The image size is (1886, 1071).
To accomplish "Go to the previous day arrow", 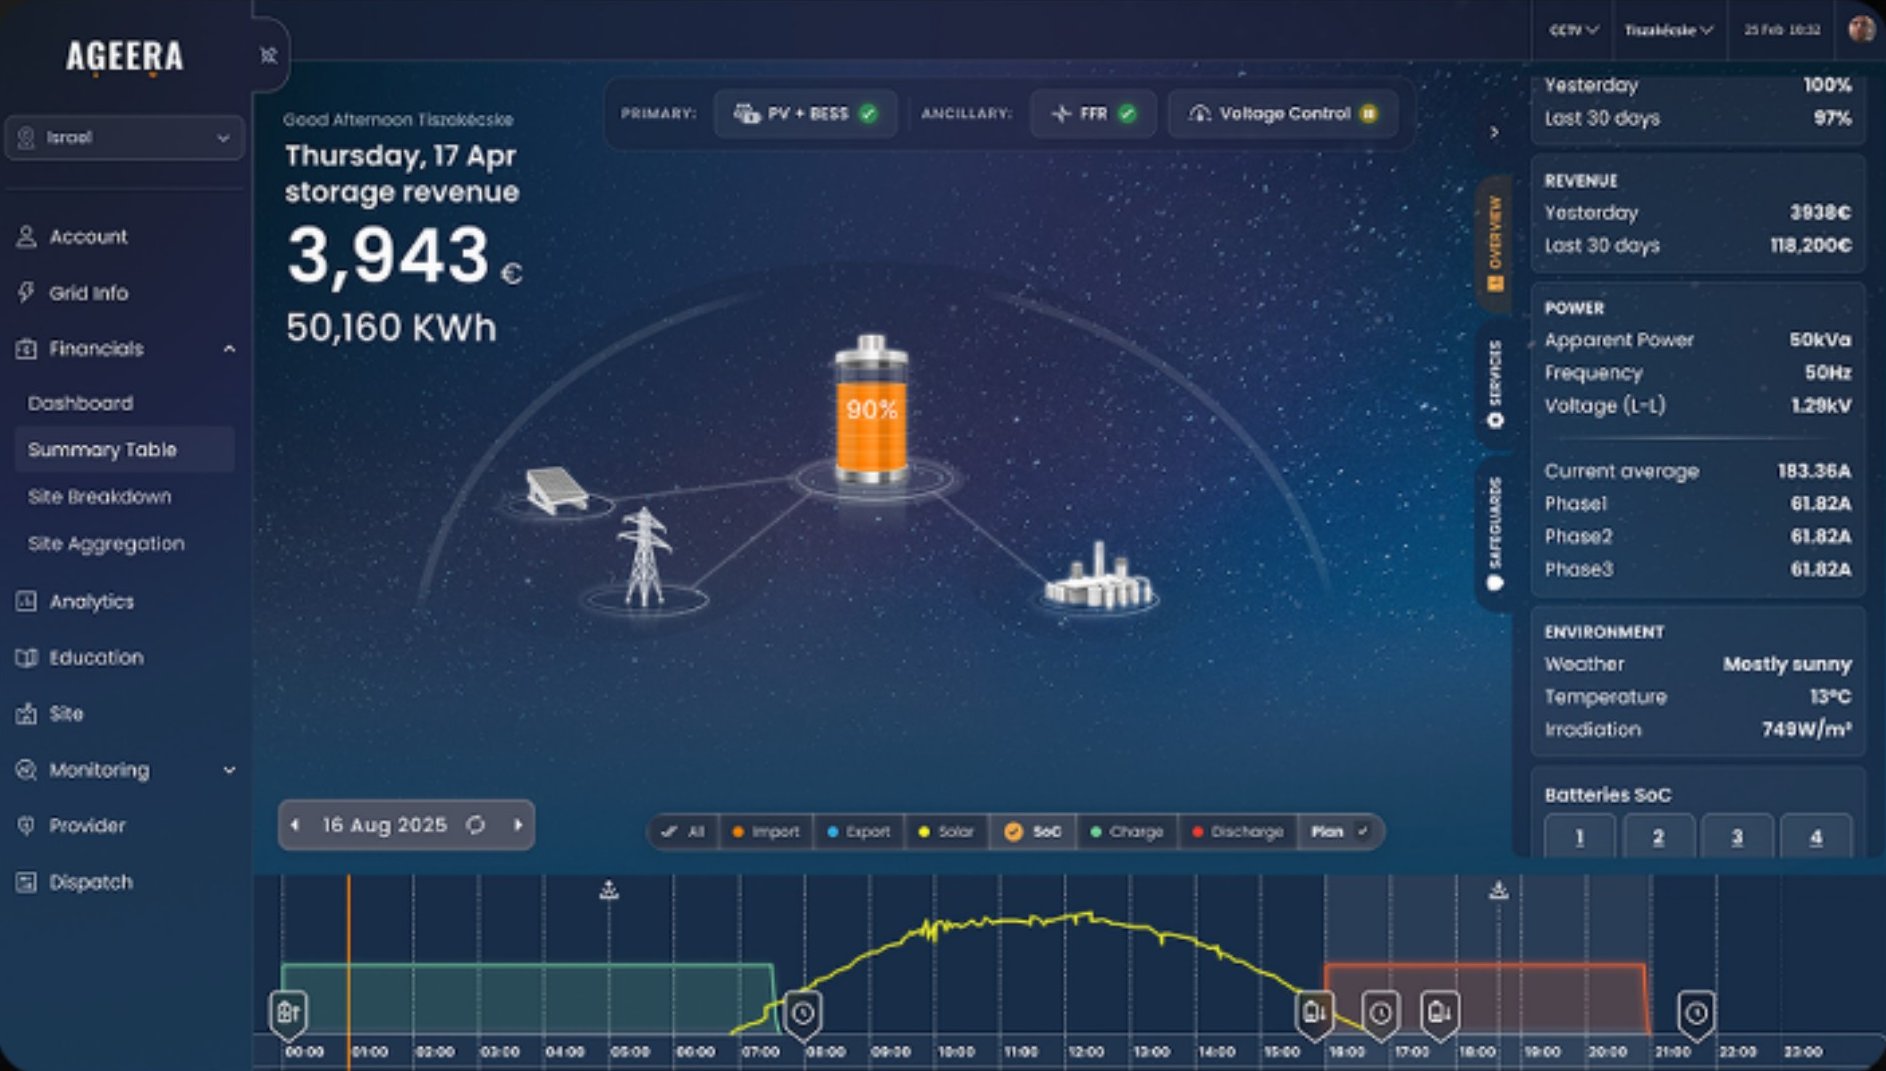I will 295,826.
